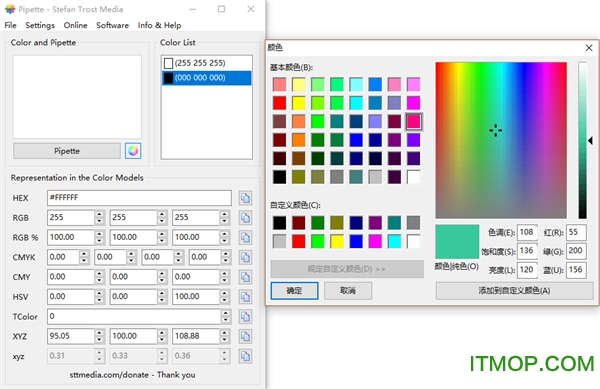The height and width of the screenshot is (389, 600).
Task: Close the Pipette window
Action: (x=251, y=9)
